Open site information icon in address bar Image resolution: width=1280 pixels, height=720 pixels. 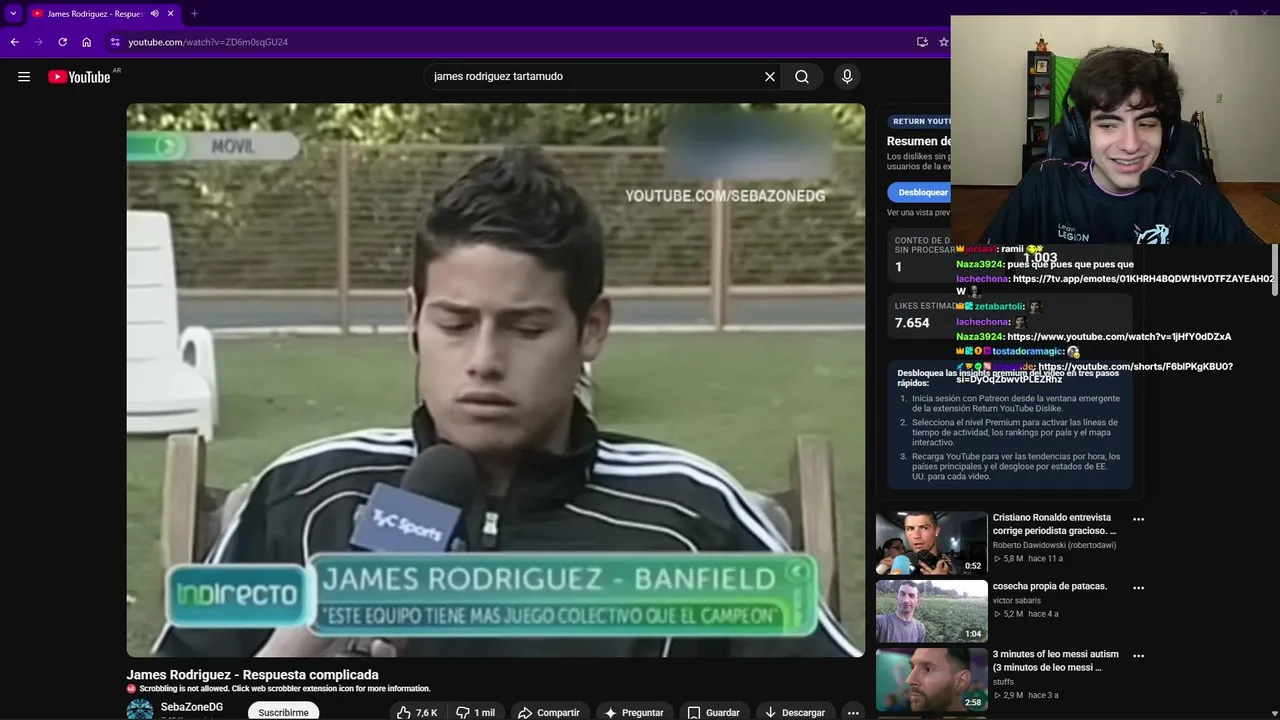115,42
